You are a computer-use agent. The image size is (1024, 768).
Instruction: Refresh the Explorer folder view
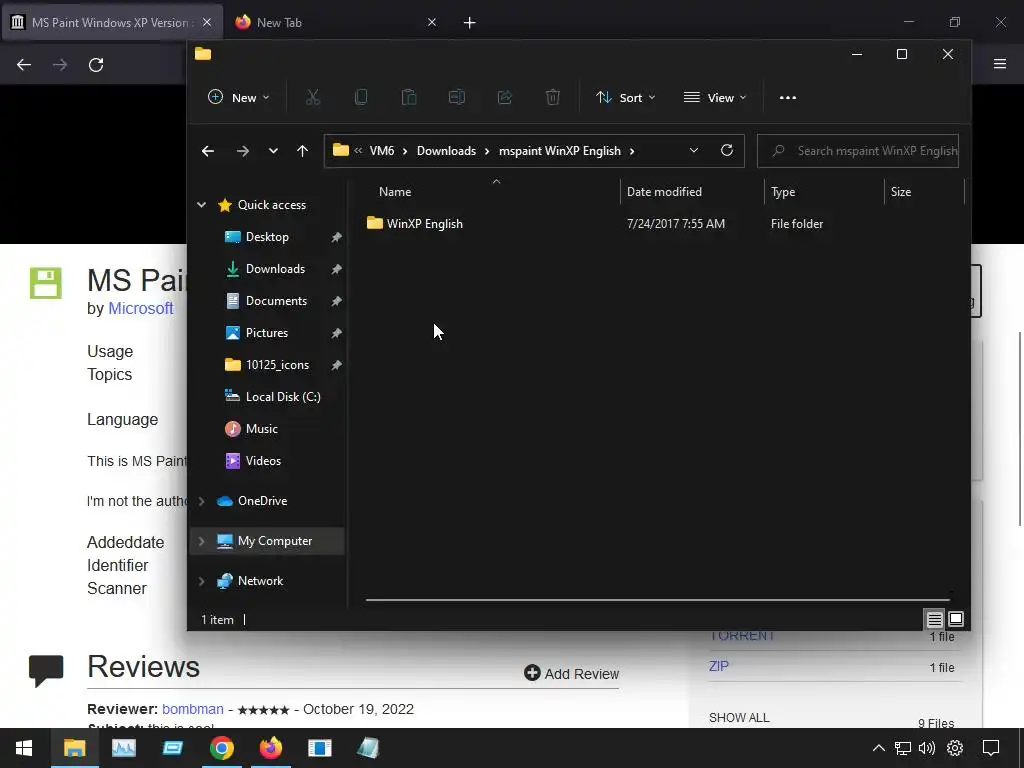[x=727, y=150]
